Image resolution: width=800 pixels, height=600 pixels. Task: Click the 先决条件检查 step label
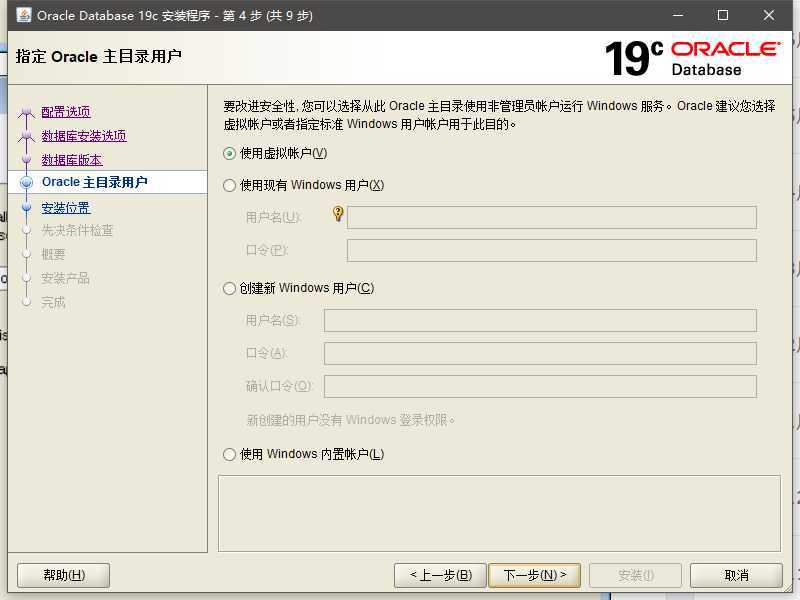coord(77,231)
